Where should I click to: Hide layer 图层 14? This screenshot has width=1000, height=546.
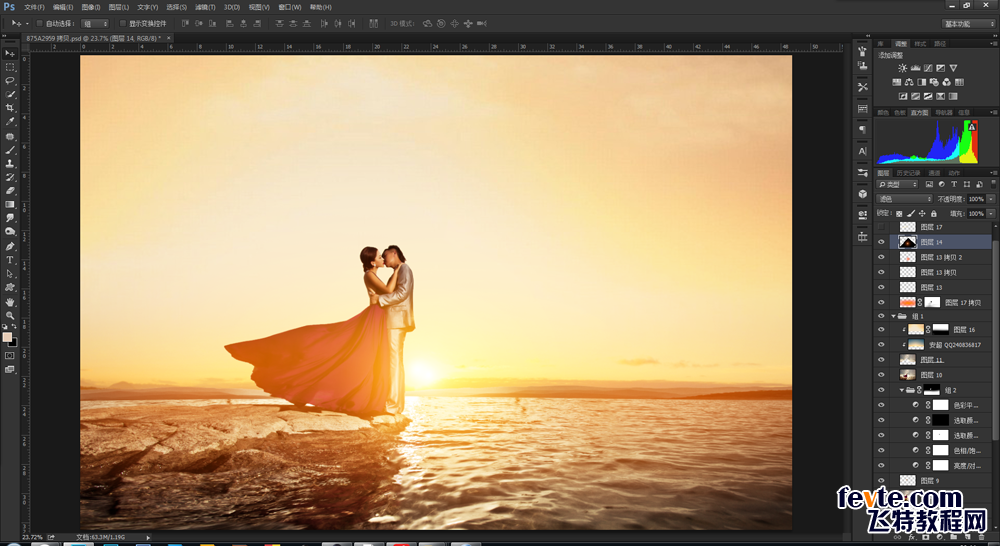[881, 242]
